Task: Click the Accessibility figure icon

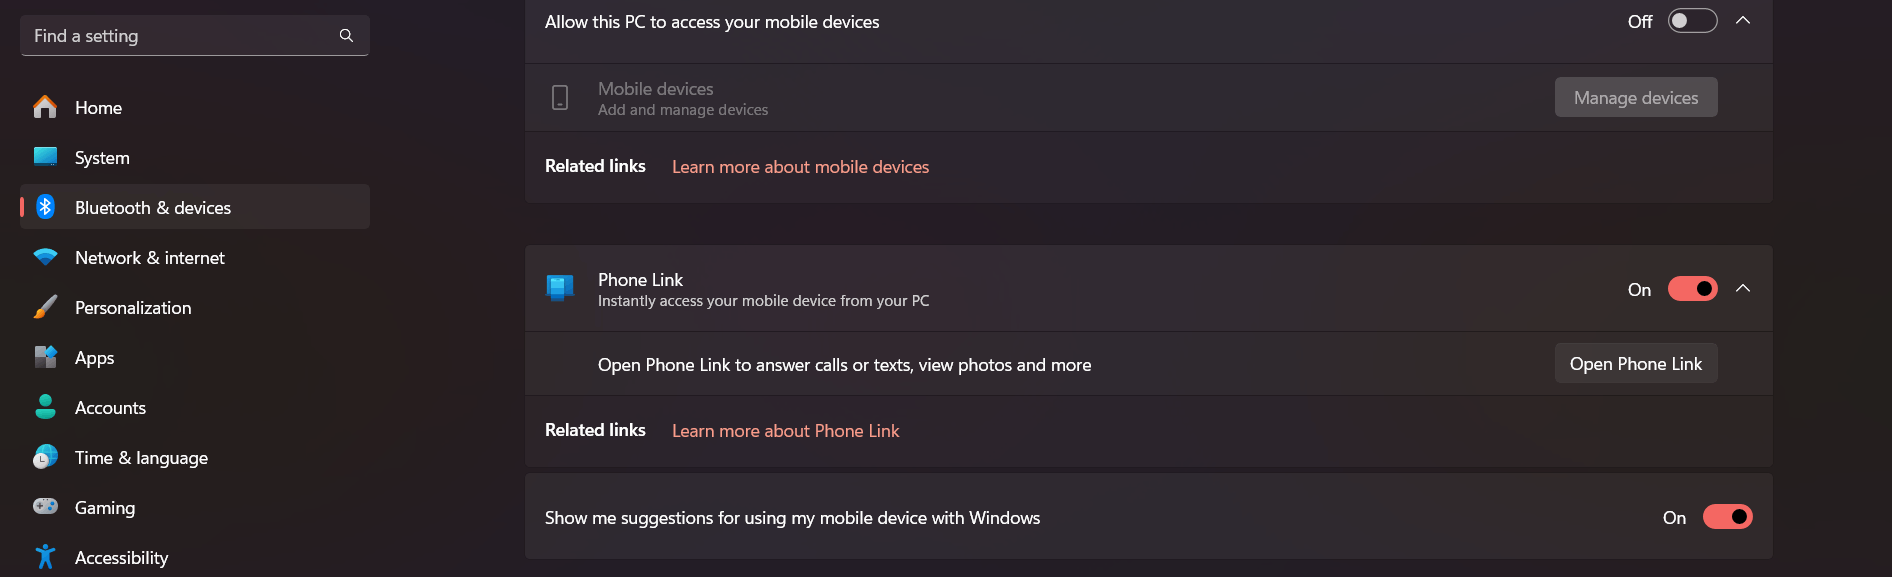Action: (45, 557)
